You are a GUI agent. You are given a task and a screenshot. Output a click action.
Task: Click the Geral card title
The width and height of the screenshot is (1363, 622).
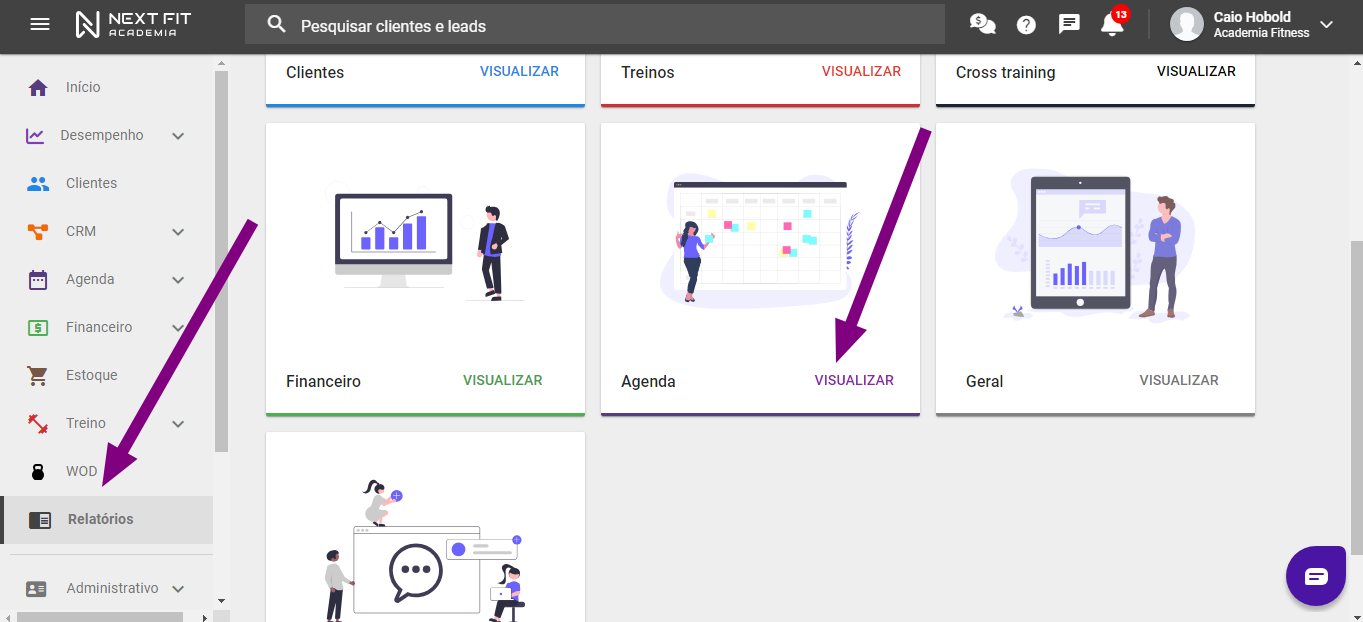[984, 381]
